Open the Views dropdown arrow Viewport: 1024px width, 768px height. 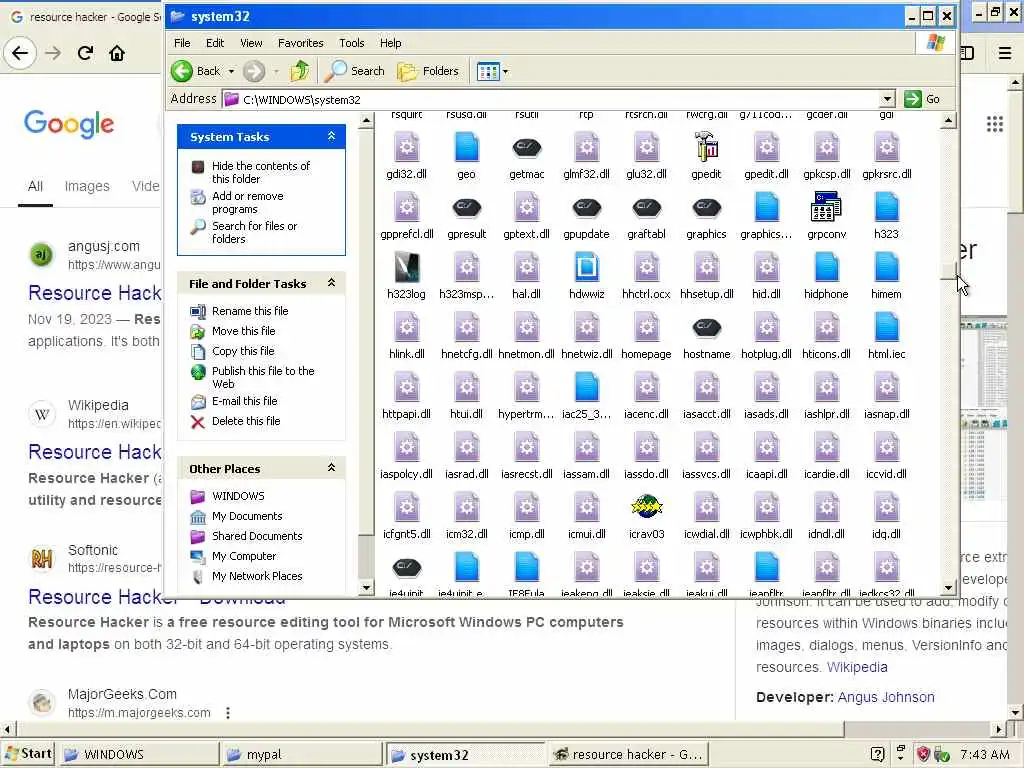(x=505, y=71)
